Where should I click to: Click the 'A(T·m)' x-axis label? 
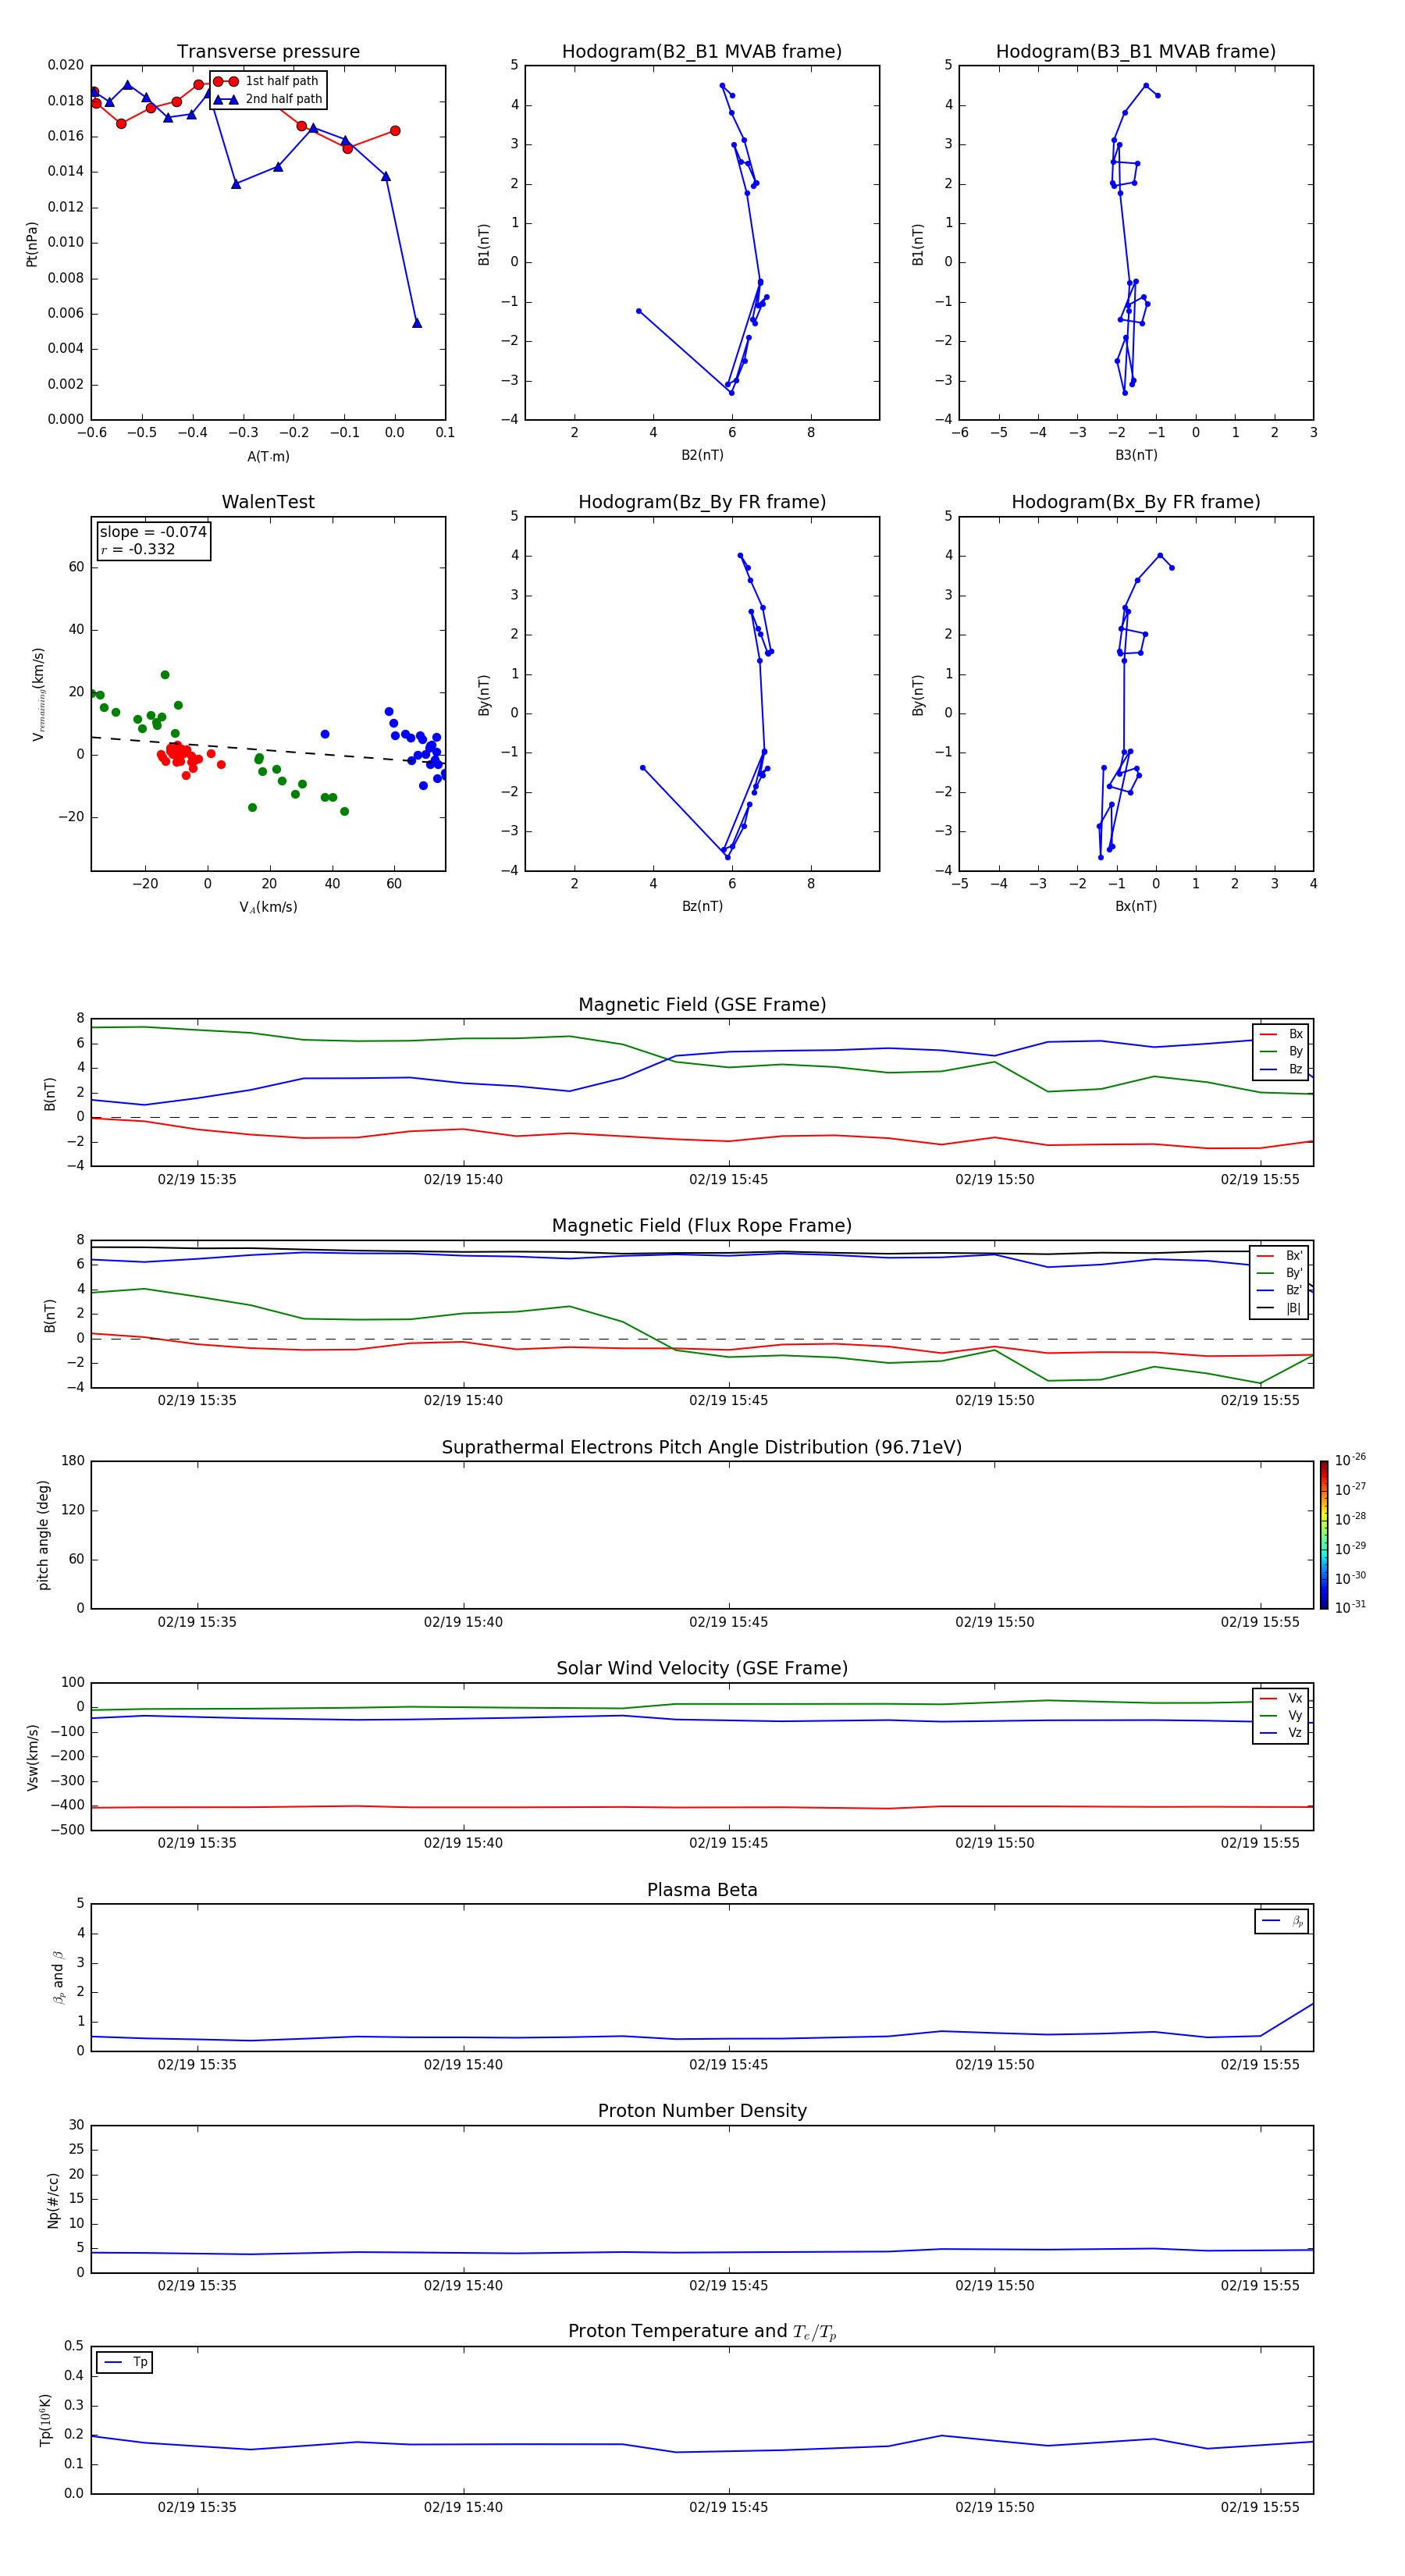point(268,456)
